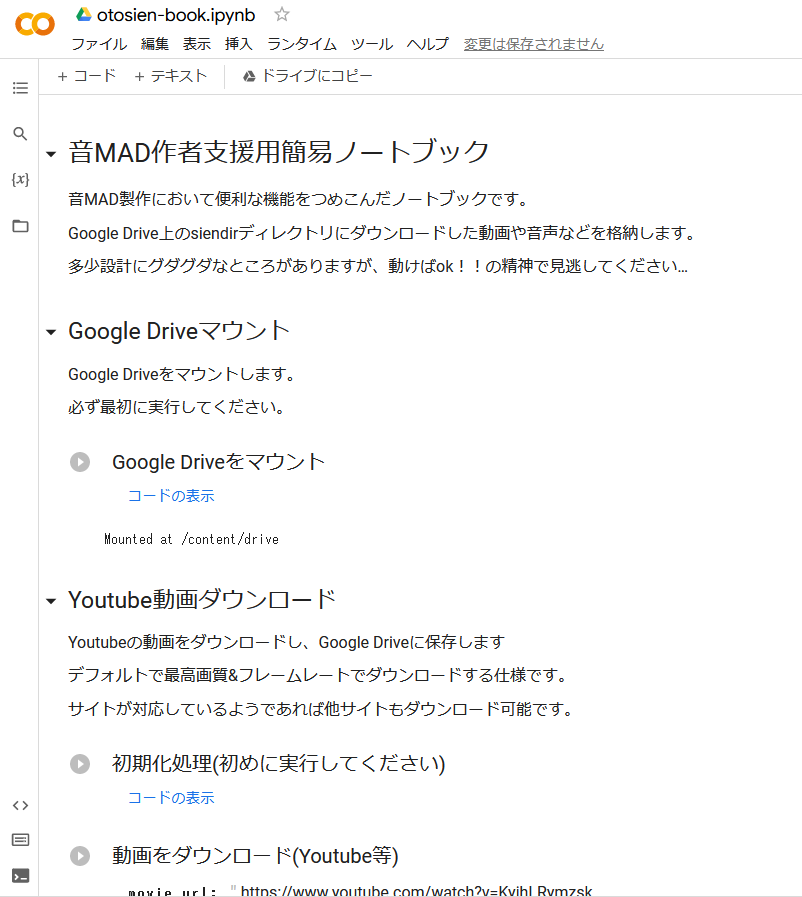
Task: Run the 動画をダウンロード(Youtube等) cell
Action: click(x=80, y=856)
